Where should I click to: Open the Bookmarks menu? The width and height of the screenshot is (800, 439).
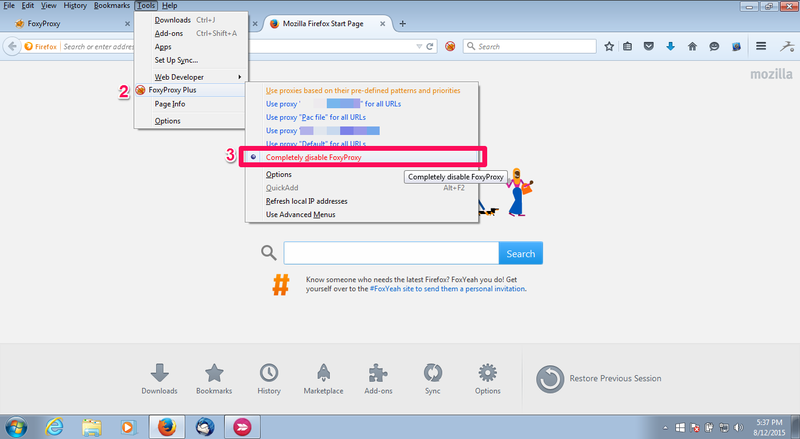click(112, 6)
